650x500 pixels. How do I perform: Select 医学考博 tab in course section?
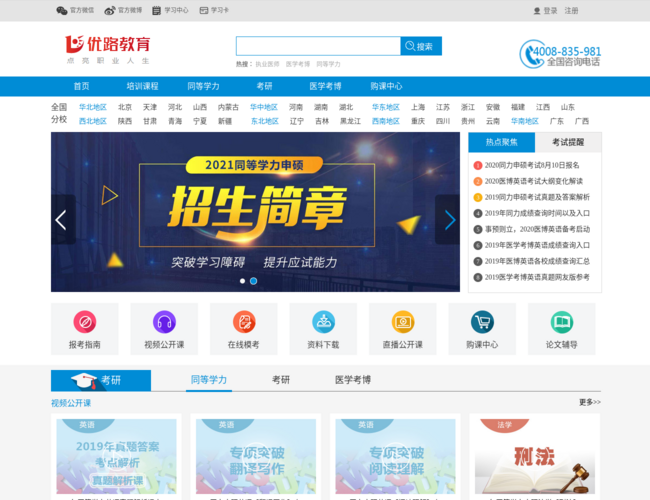tap(352, 380)
